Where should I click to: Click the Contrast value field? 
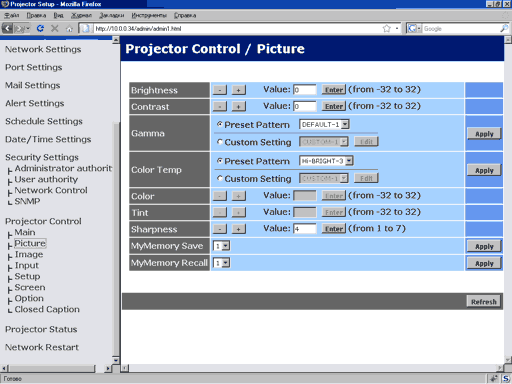pyautogui.click(x=305, y=106)
